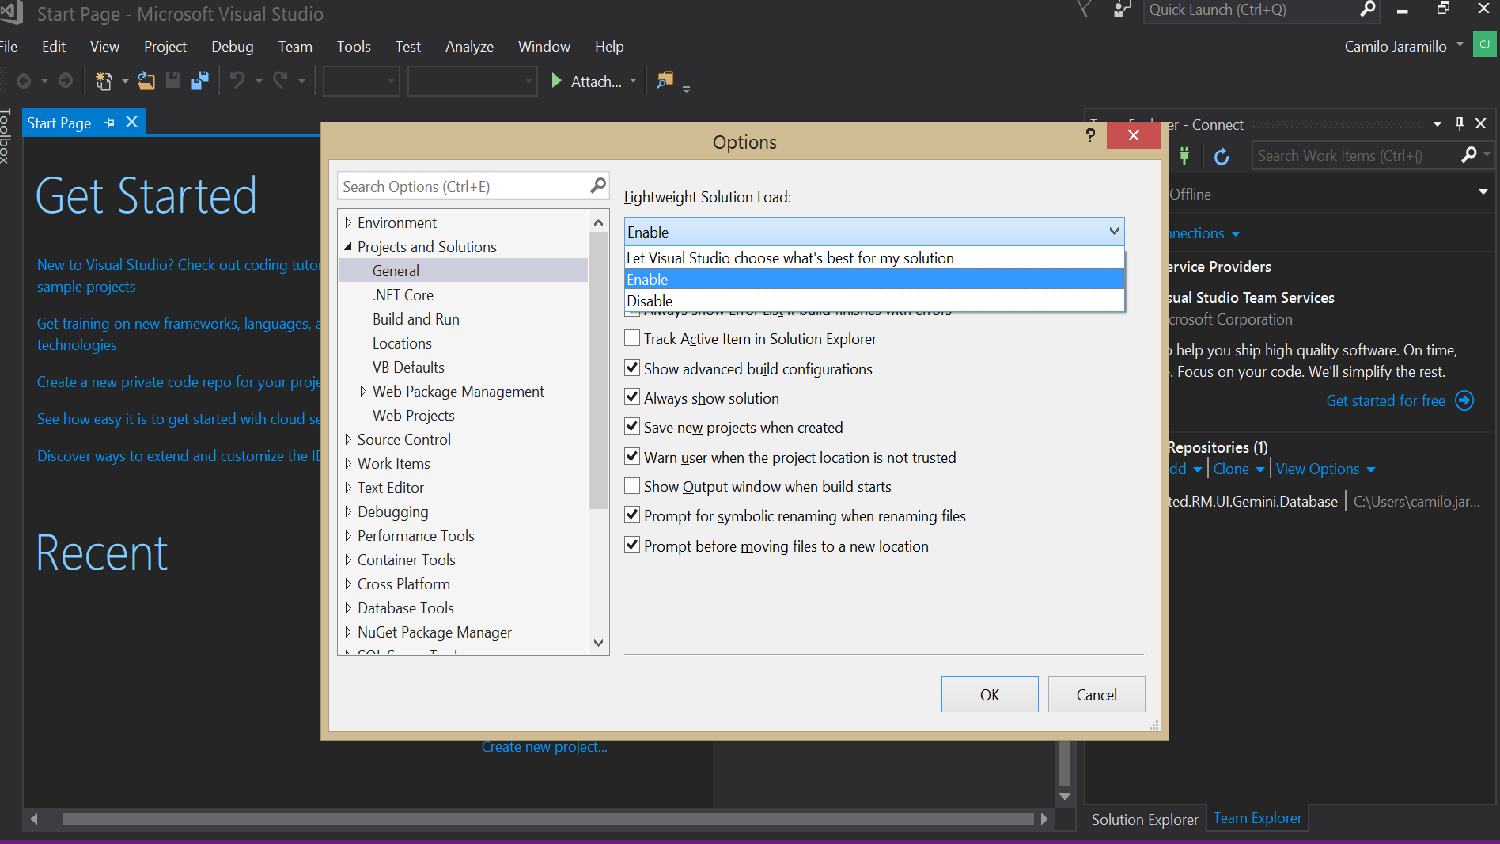This screenshot has height=844, width=1500.
Task: Select Build and Run in options tree
Action: (416, 319)
